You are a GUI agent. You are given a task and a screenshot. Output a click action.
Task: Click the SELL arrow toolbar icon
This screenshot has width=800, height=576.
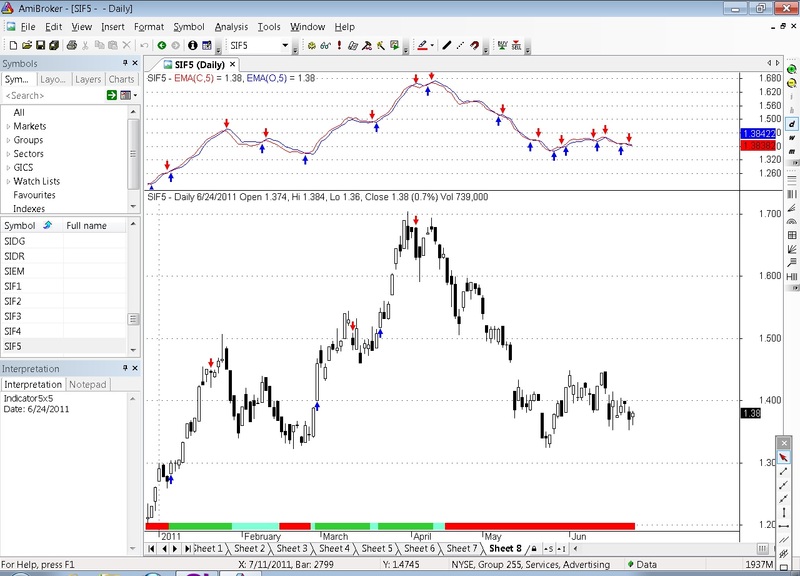coord(516,45)
